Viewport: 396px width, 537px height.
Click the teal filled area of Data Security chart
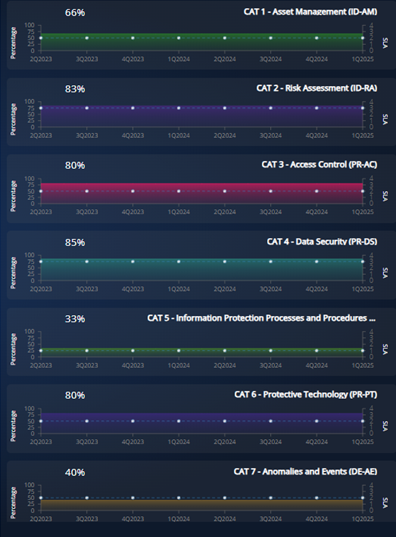[x=201, y=271]
